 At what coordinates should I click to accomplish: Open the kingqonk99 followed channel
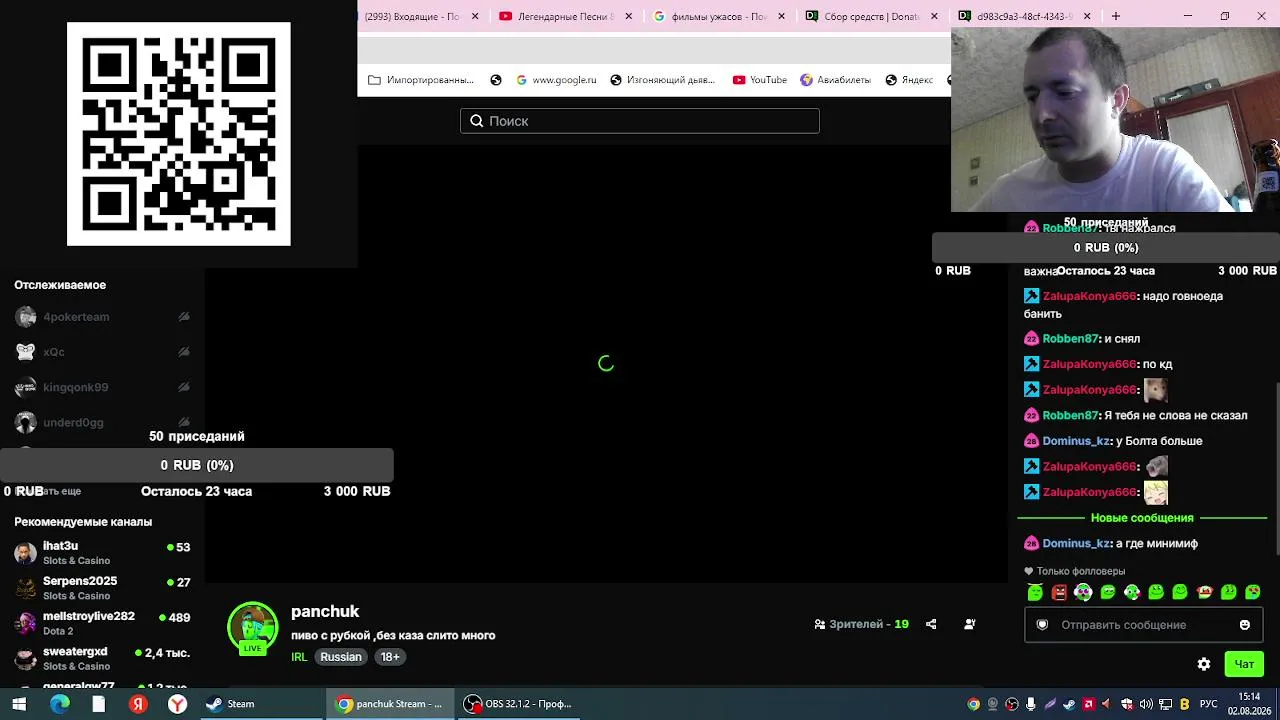point(102,387)
